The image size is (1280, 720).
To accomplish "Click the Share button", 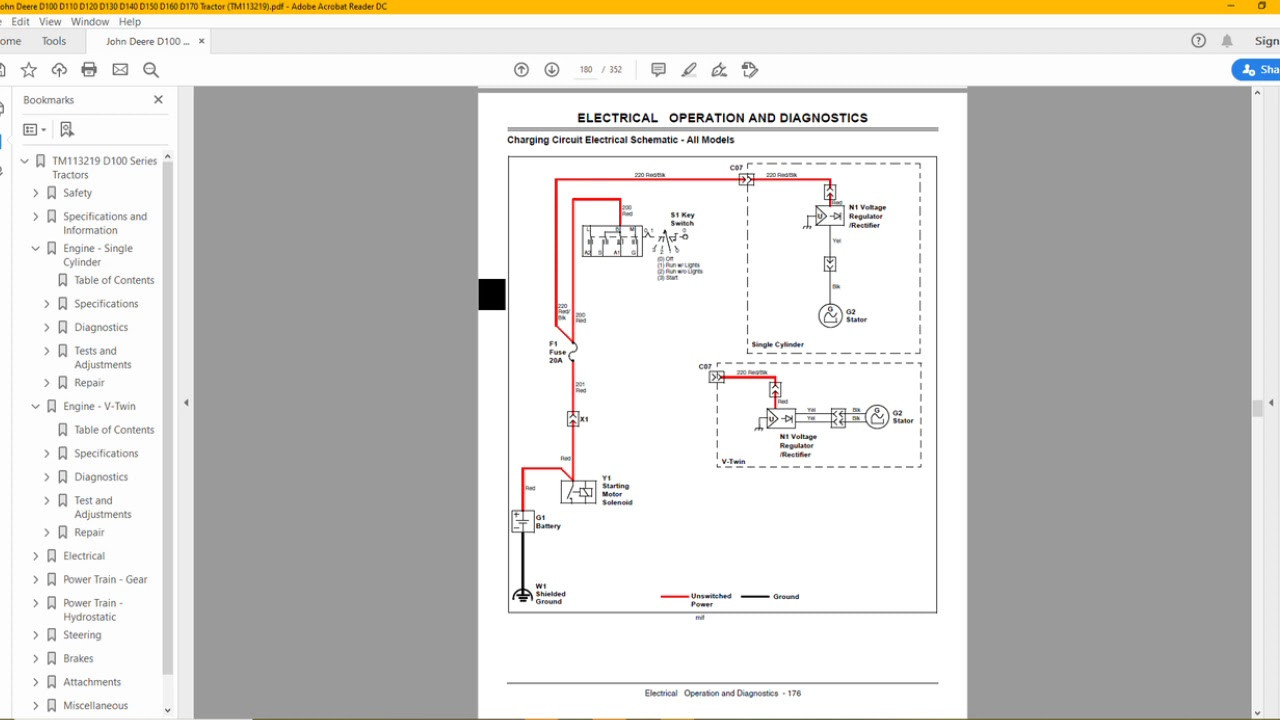I will tap(1257, 70).
